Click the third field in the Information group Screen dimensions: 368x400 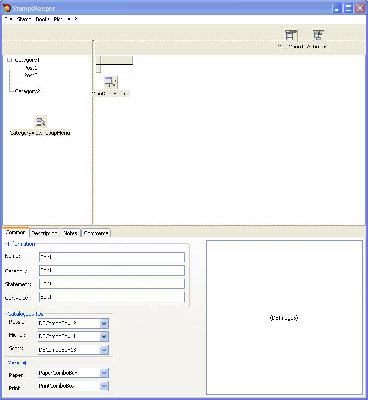coord(112,284)
